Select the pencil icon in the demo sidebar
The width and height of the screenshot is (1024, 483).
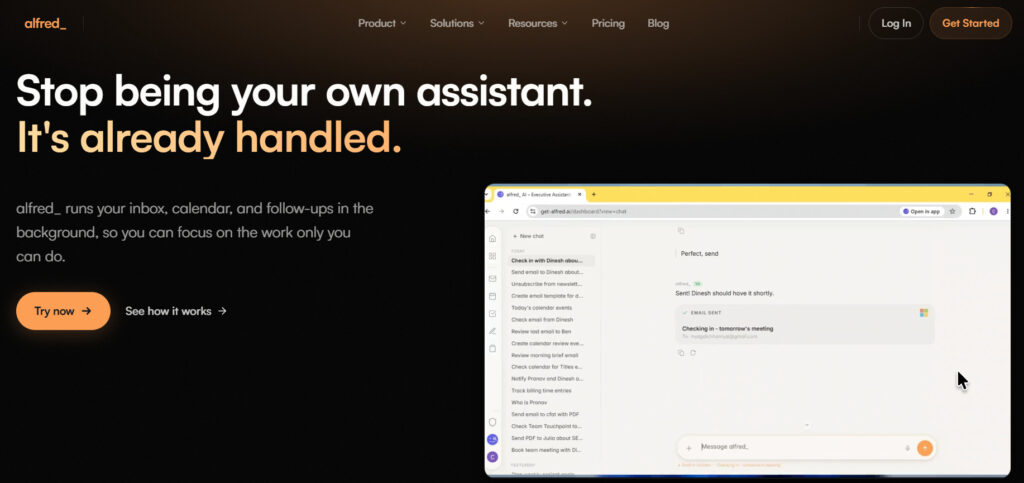(492, 332)
